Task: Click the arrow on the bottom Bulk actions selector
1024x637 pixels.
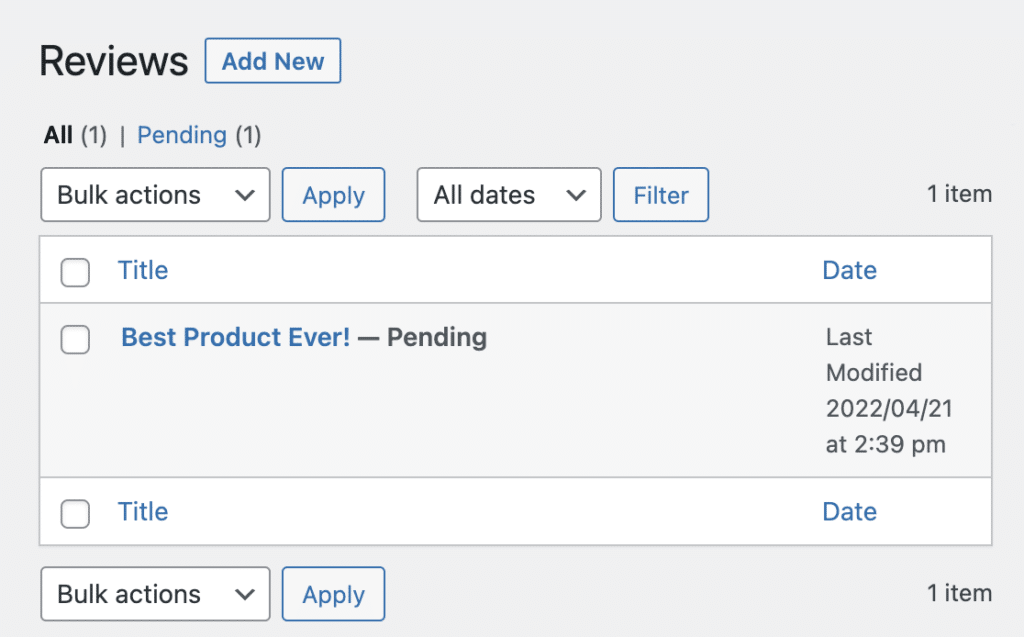Action: pyautogui.click(x=246, y=594)
